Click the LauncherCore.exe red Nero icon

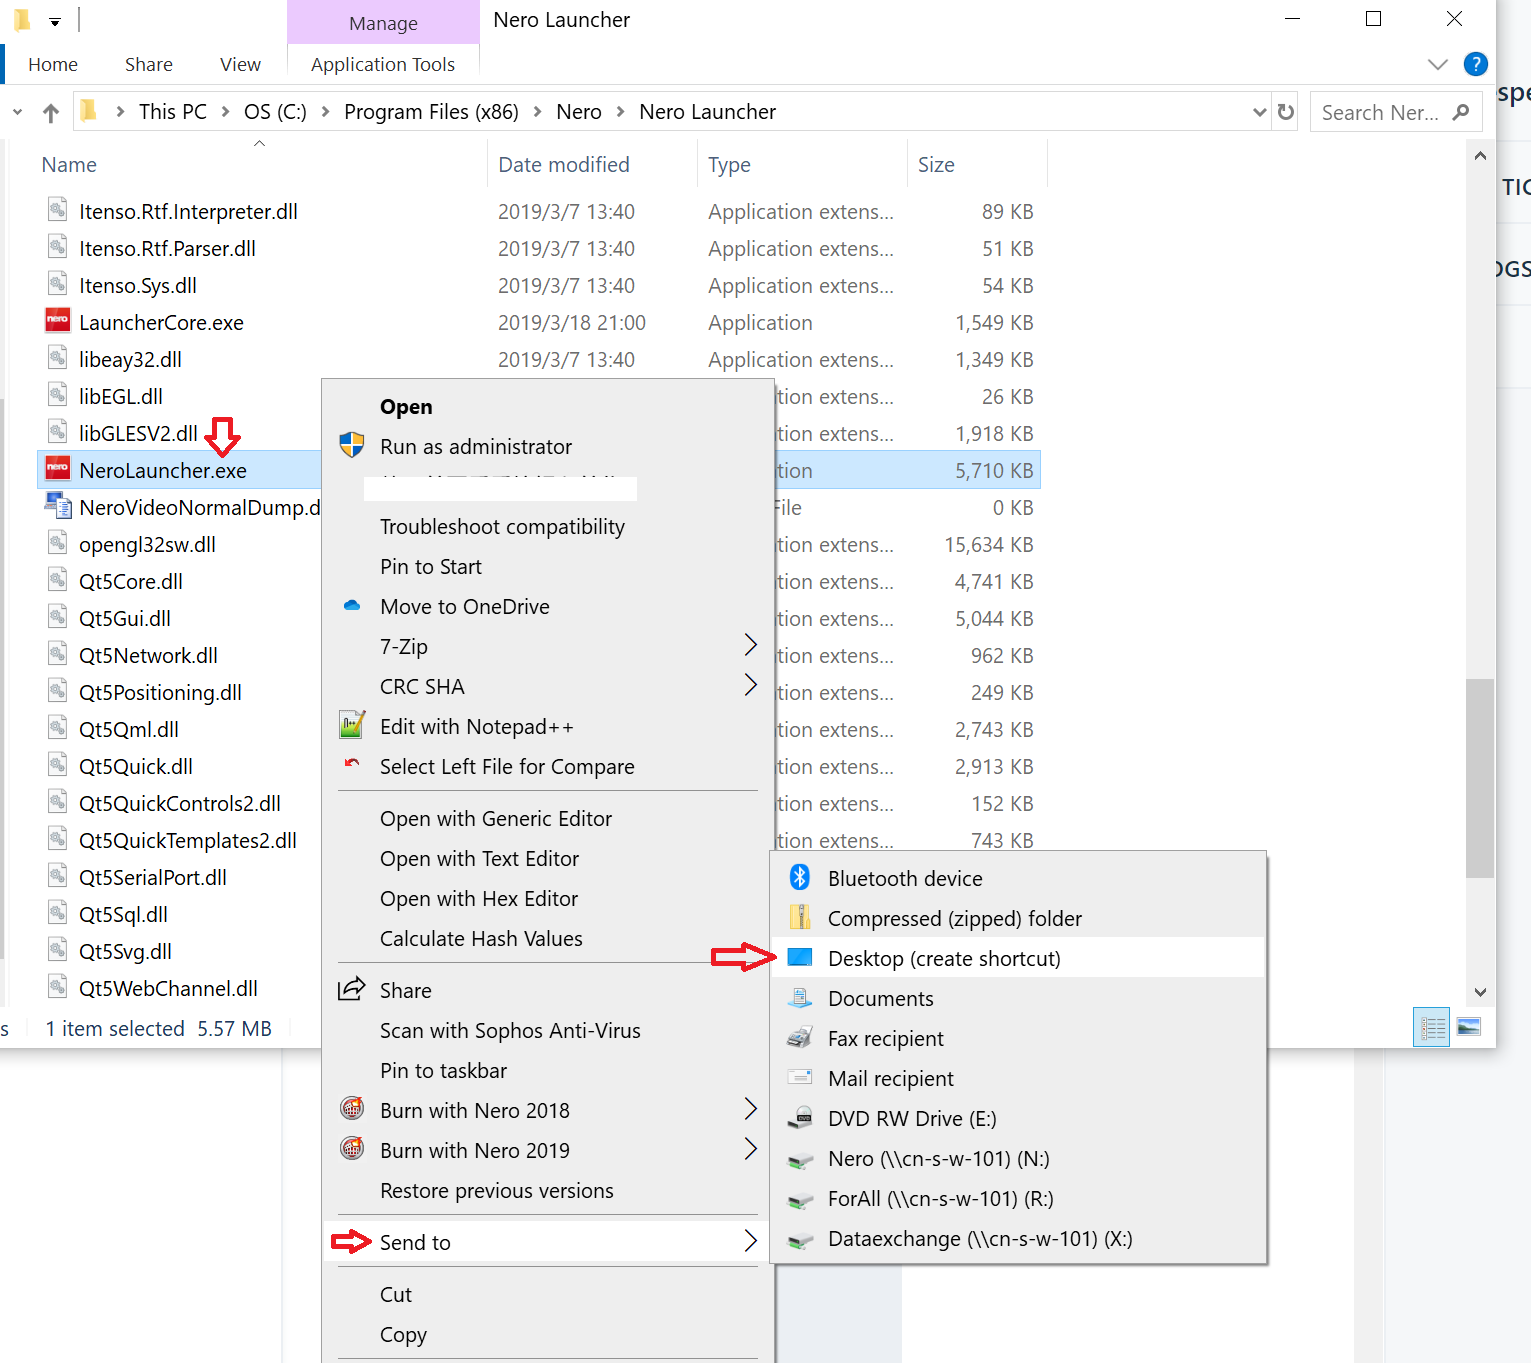pyautogui.click(x=58, y=319)
